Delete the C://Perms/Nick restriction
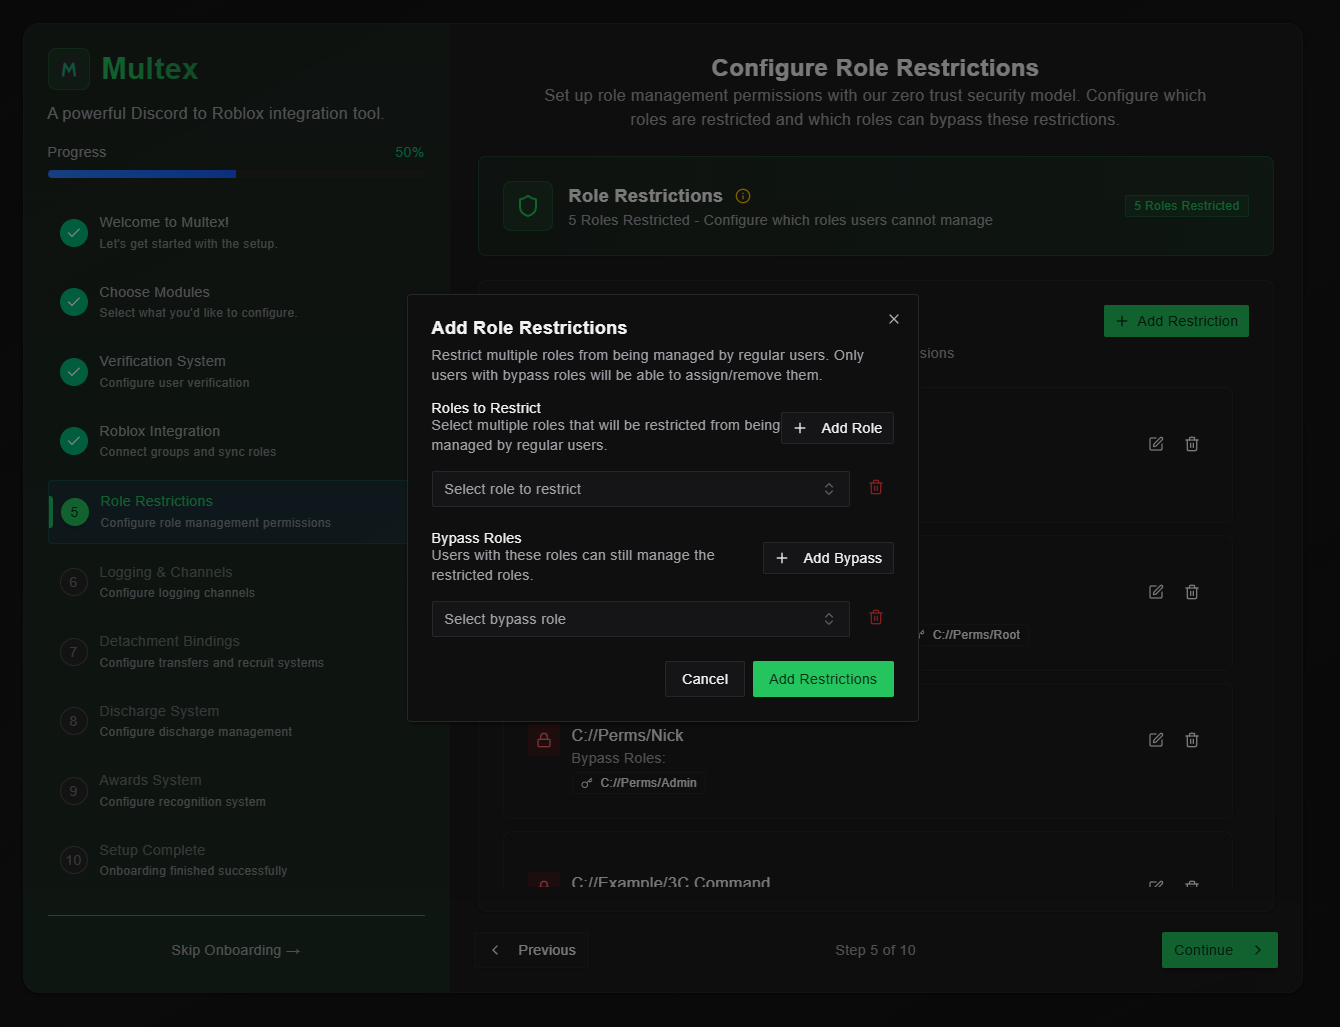 click(1192, 740)
